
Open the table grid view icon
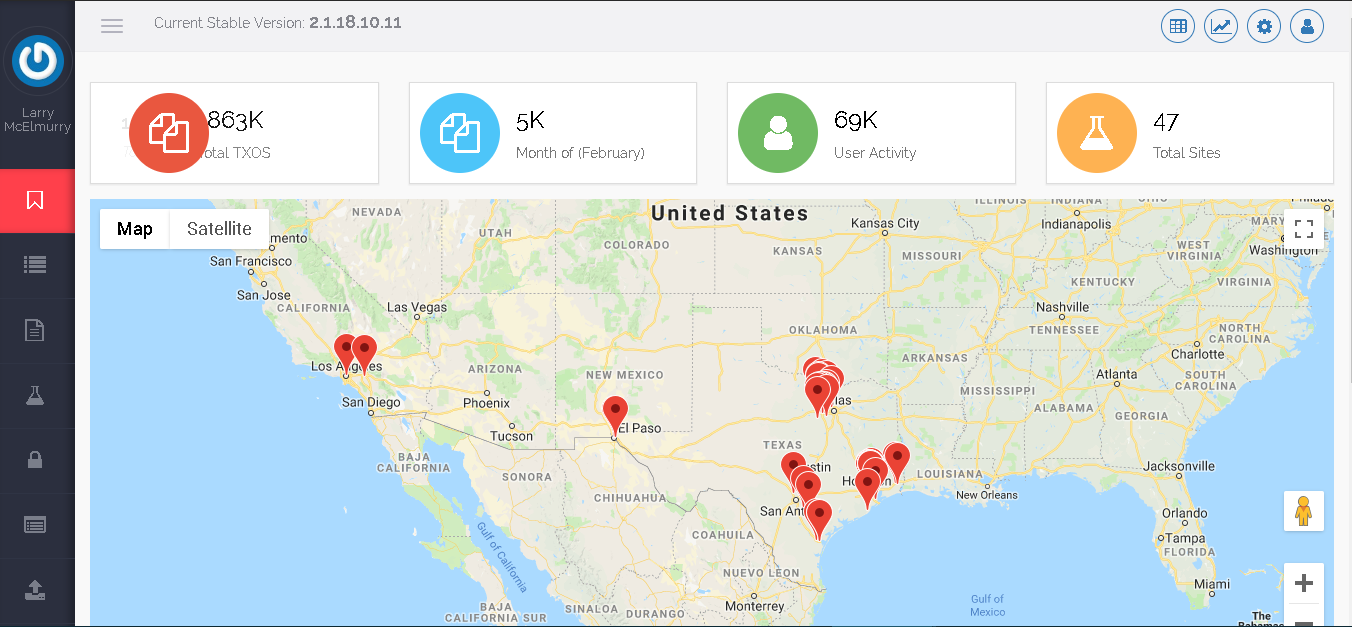(1178, 27)
